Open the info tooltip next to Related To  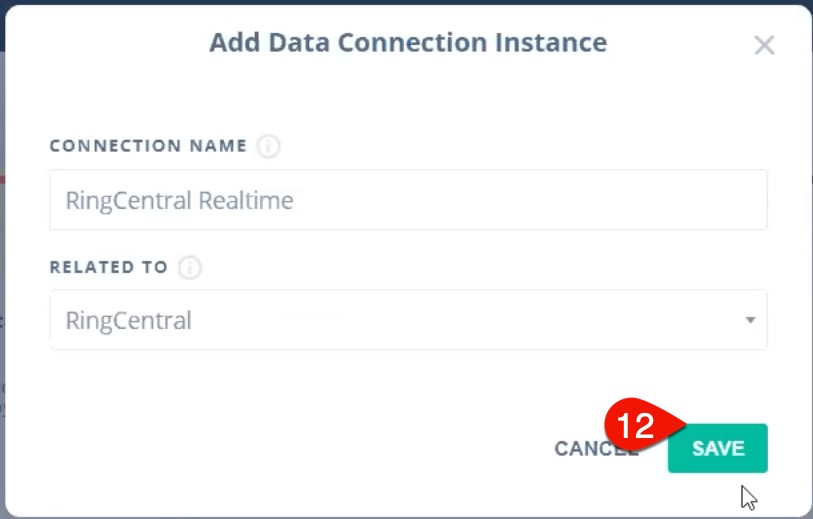tap(190, 268)
